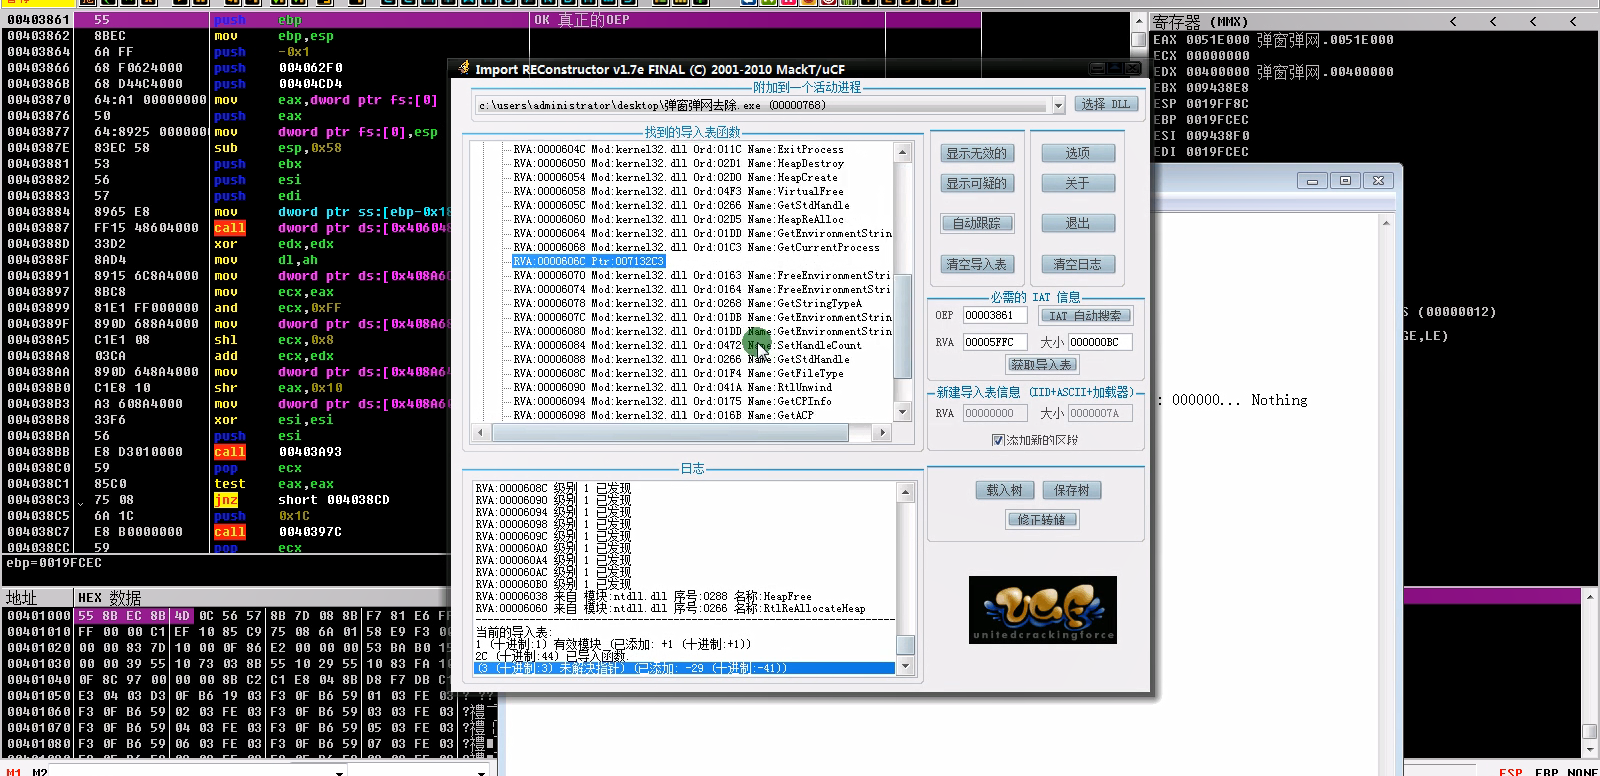
Task: Click import list scroll-left arrow
Action: (x=480, y=433)
